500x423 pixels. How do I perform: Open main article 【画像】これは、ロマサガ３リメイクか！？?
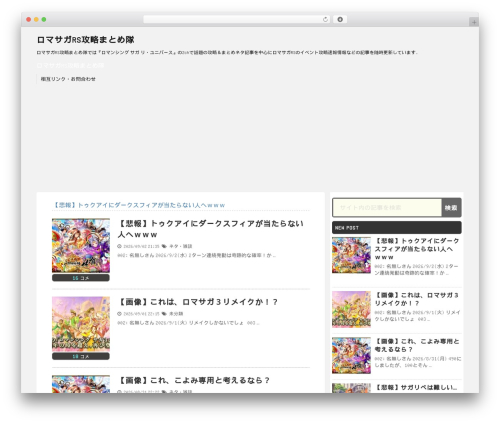(x=198, y=302)
